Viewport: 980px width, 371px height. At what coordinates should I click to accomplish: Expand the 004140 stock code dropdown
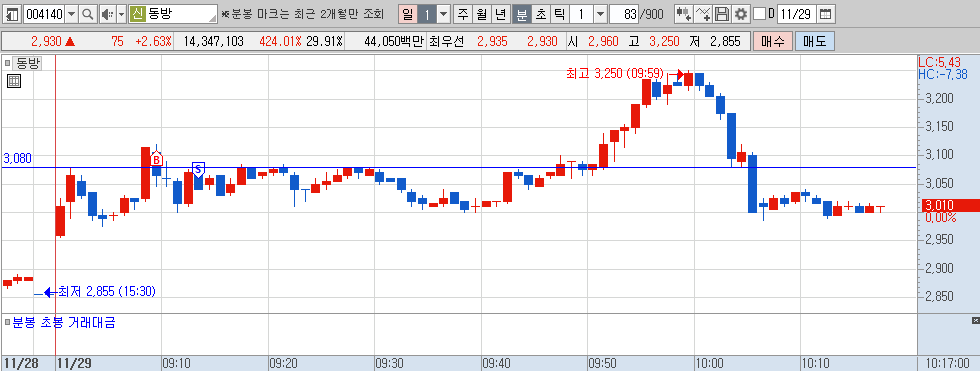click(x=71, y=14)
